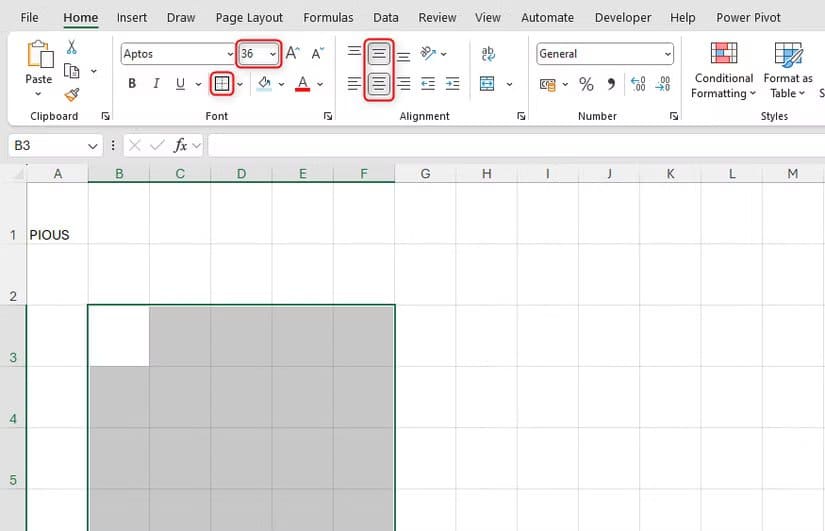This screenshot has height=531, width=825.
Task: Open the Power Pivot tab
Action: coord(748,17)
